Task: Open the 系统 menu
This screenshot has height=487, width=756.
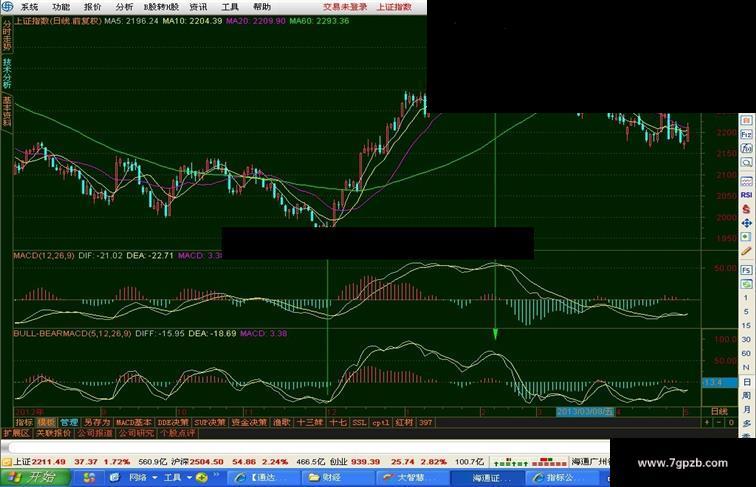Action: [x=29, y=7]
